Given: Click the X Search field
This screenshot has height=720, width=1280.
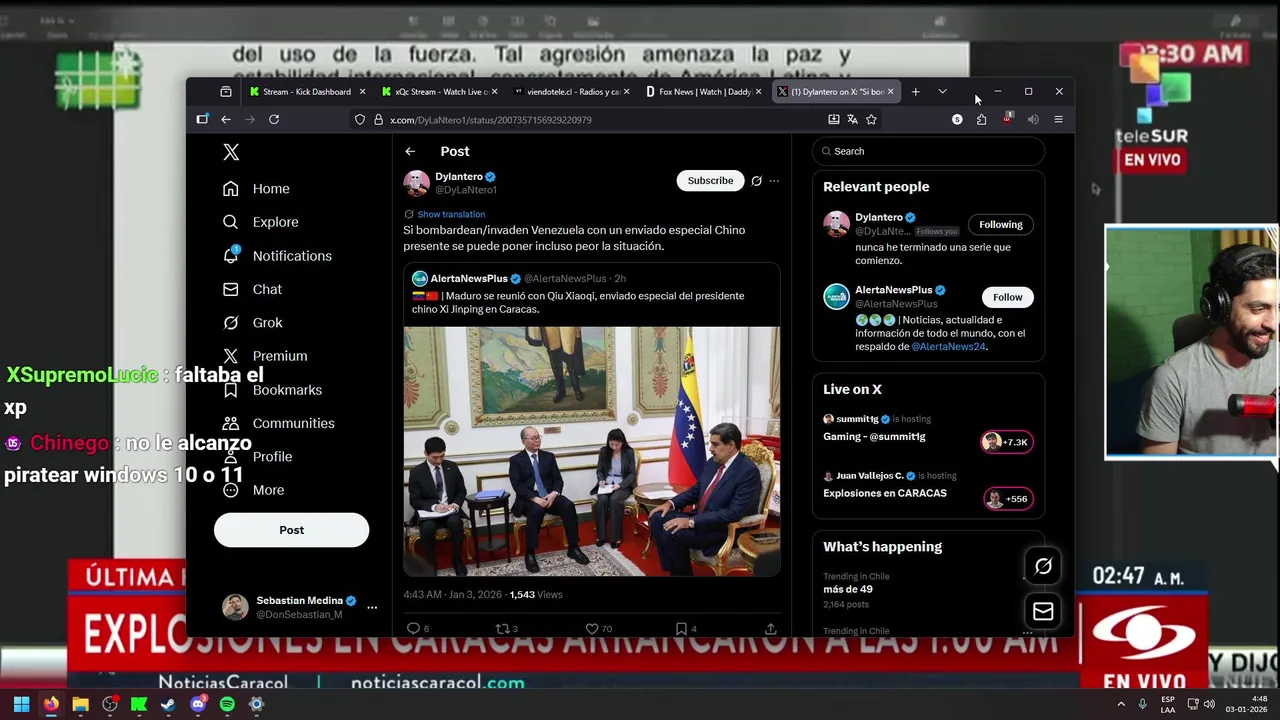Looking at the screenshot, I should [x=929, y=151].
